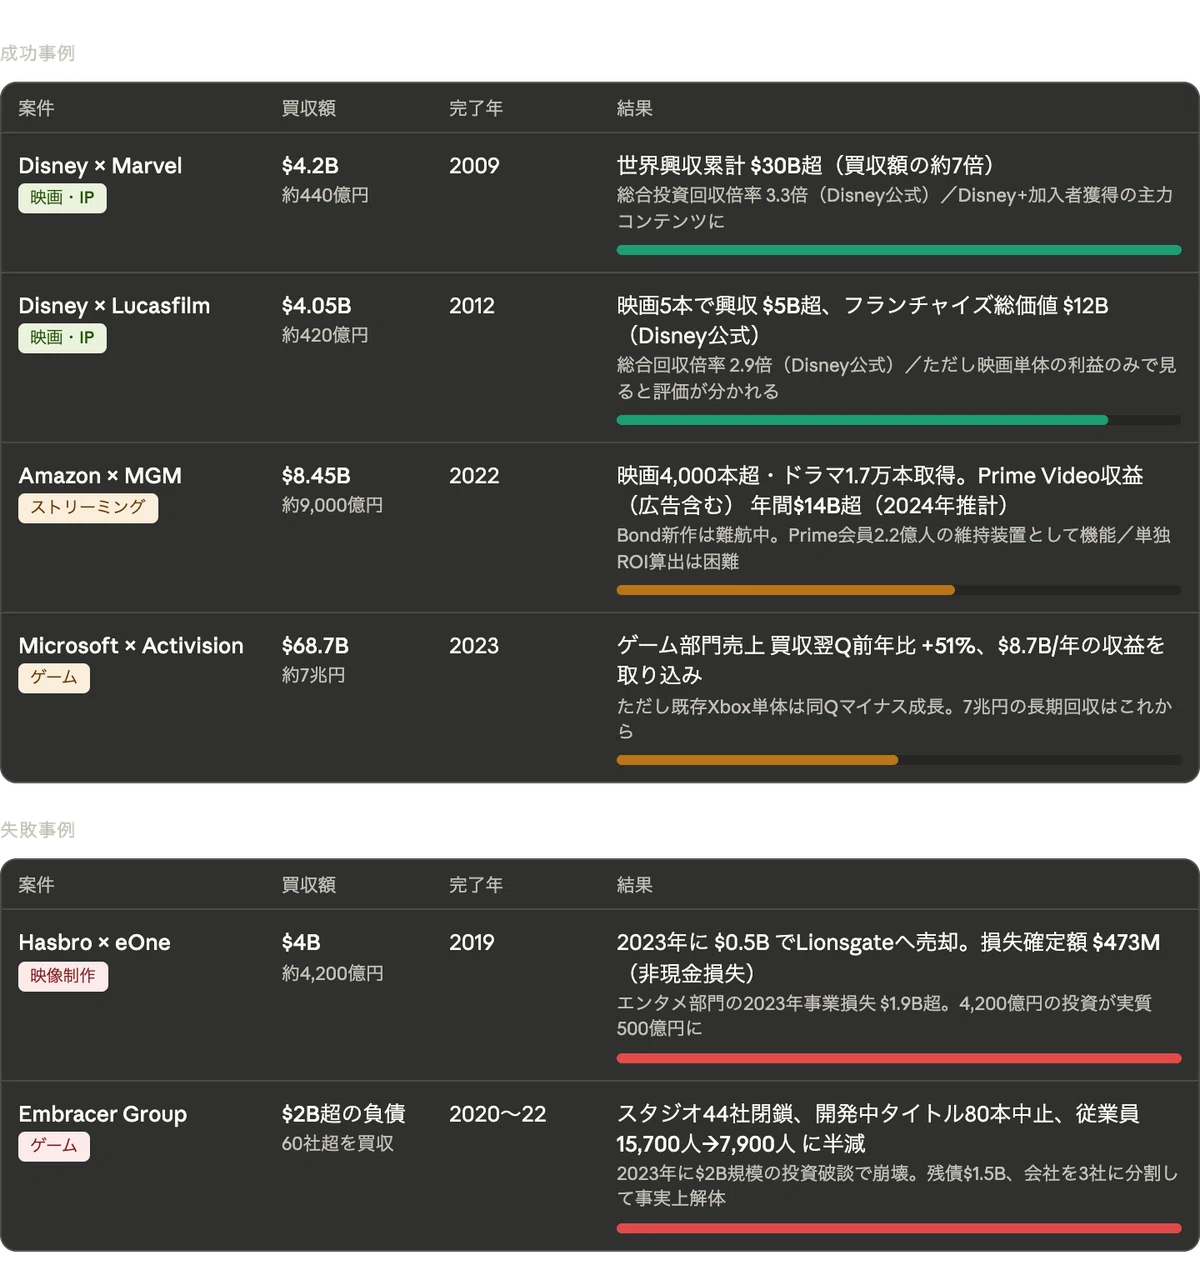Select the Hasbro × eOne deal name
The width and height of the screenshot is (1200, 1285).
pyautogui.click(x=94, y=943)
